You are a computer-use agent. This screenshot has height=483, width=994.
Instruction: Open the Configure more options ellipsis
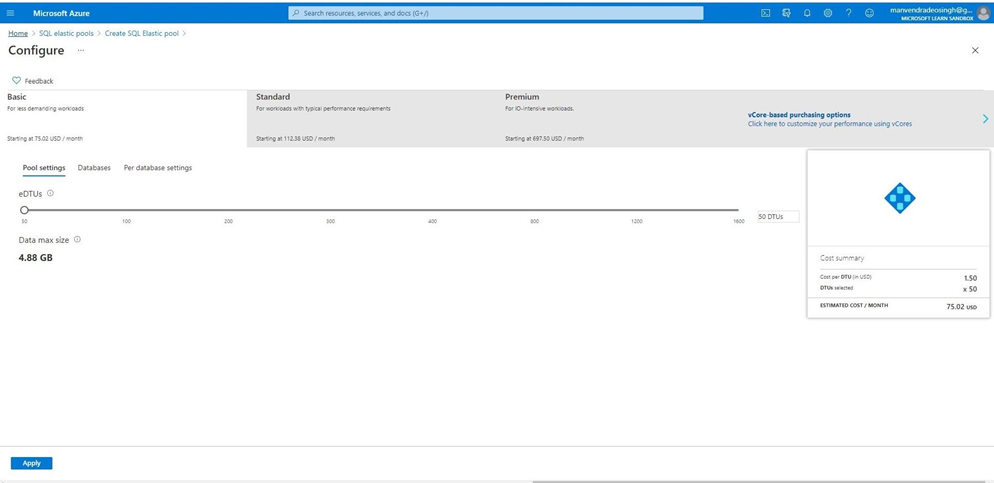click(81, 50)
